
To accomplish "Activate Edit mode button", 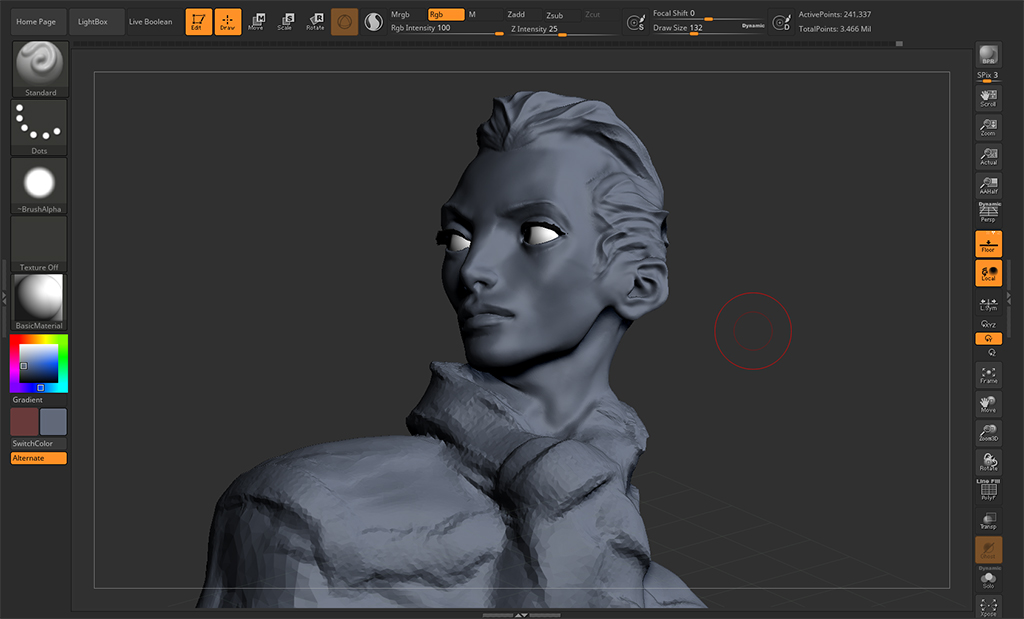I will (199, 22).
